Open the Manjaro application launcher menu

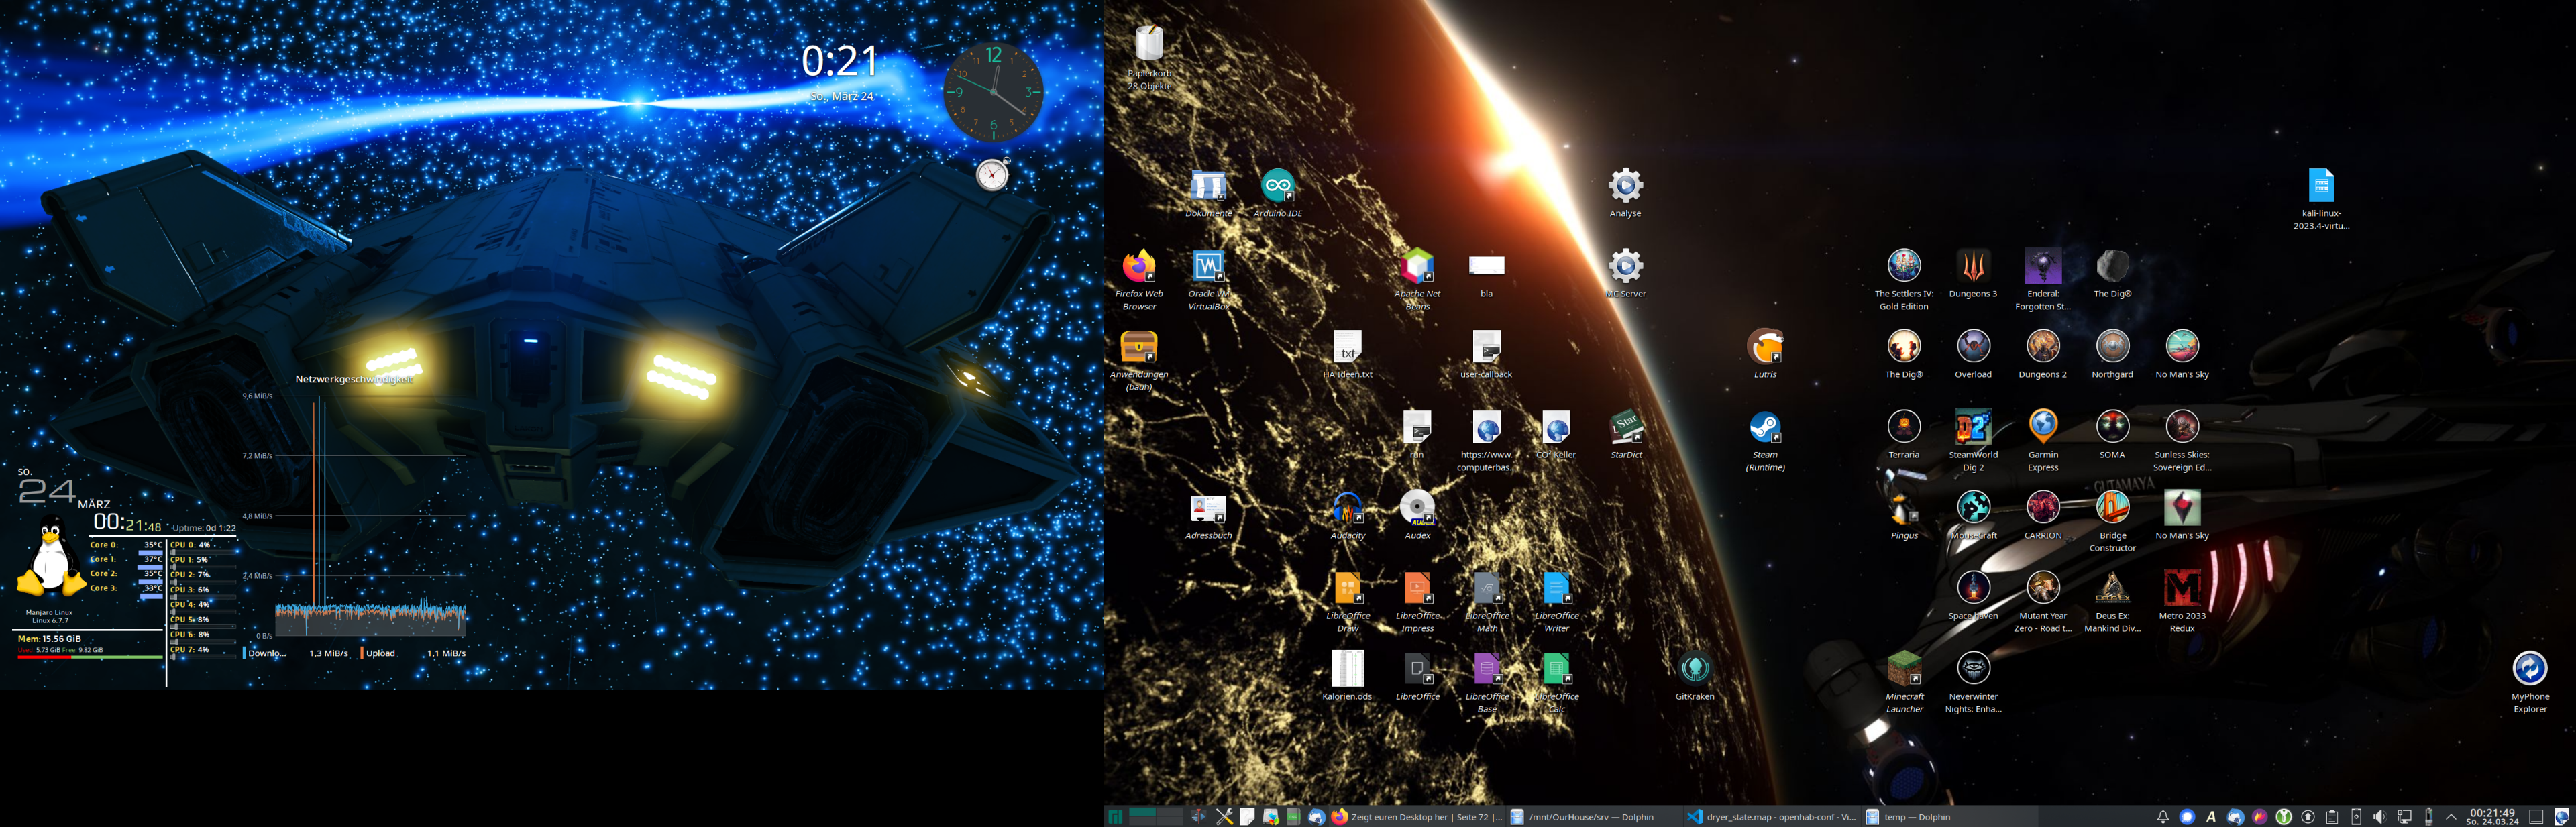pyautogui.click(x=1115, y=817)
